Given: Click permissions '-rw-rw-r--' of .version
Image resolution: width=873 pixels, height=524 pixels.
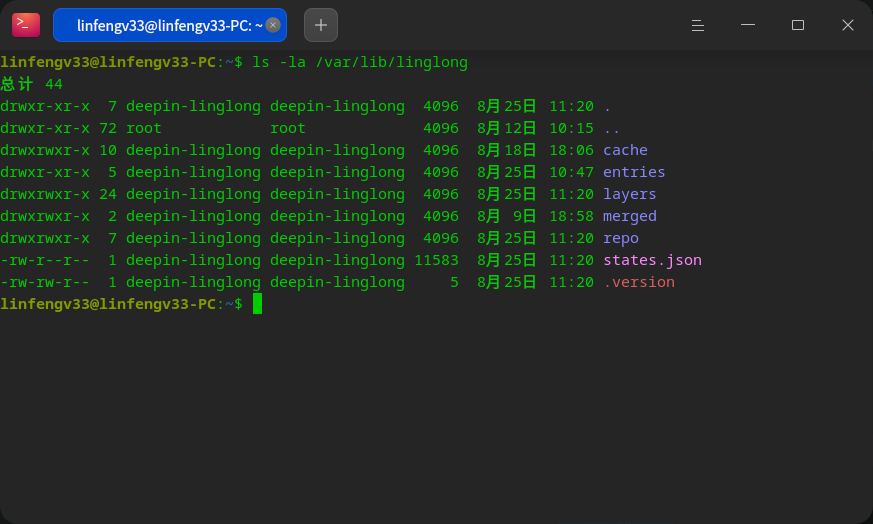Looking at the screenshot, I should click(x=45, y=282).
